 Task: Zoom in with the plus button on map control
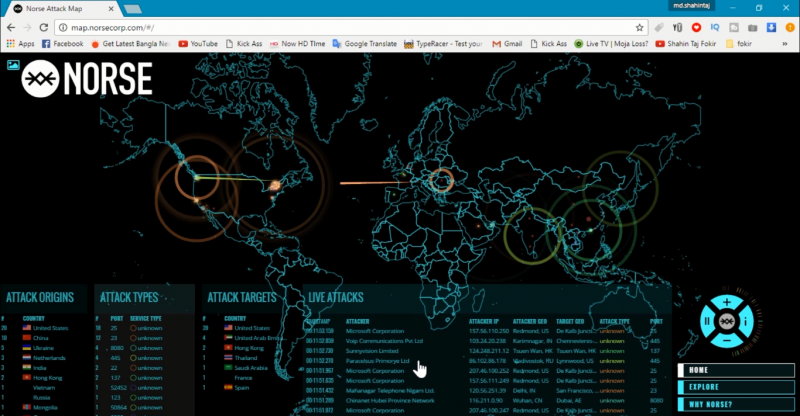[x=727, y=303]
